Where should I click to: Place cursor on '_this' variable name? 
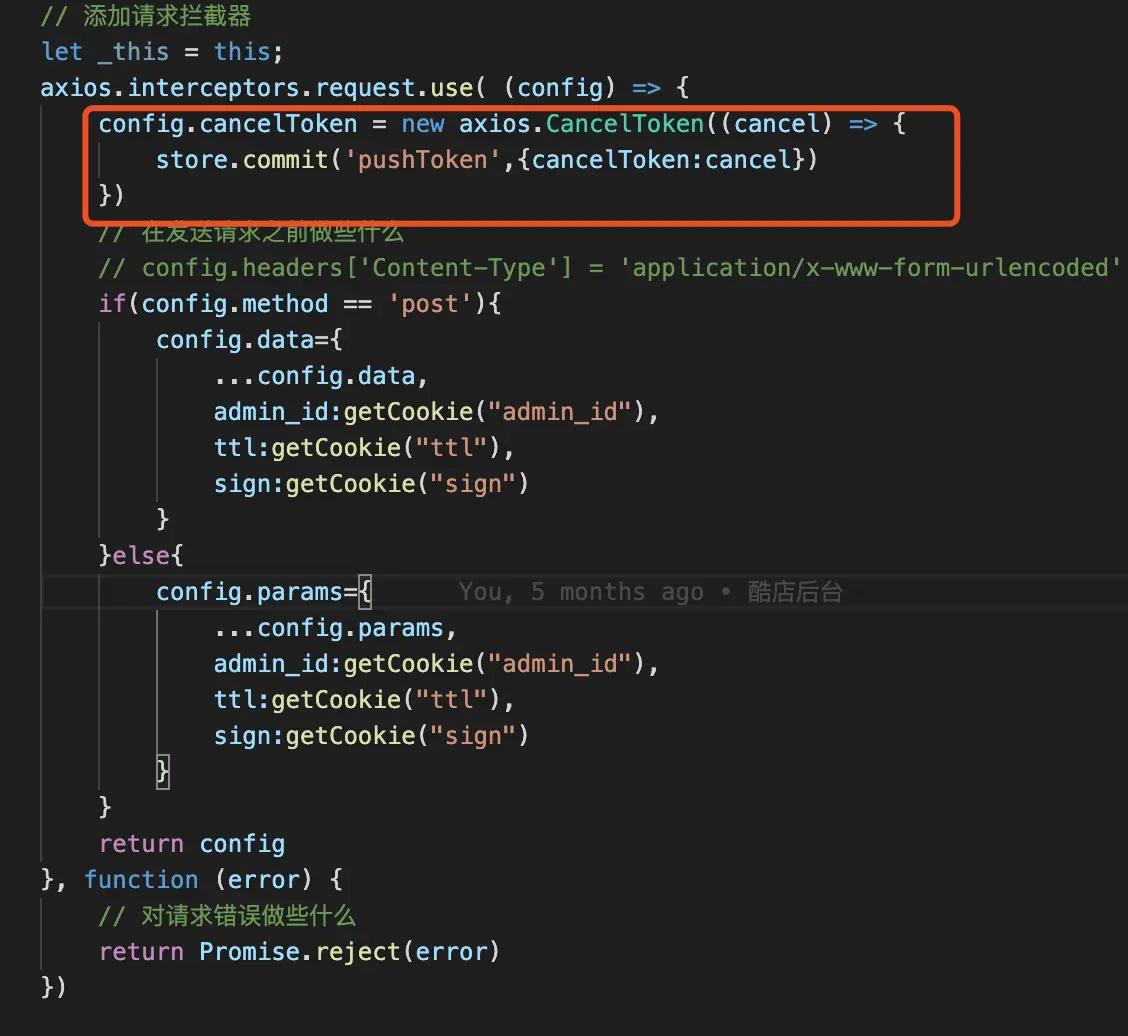(x=134, y=52)
